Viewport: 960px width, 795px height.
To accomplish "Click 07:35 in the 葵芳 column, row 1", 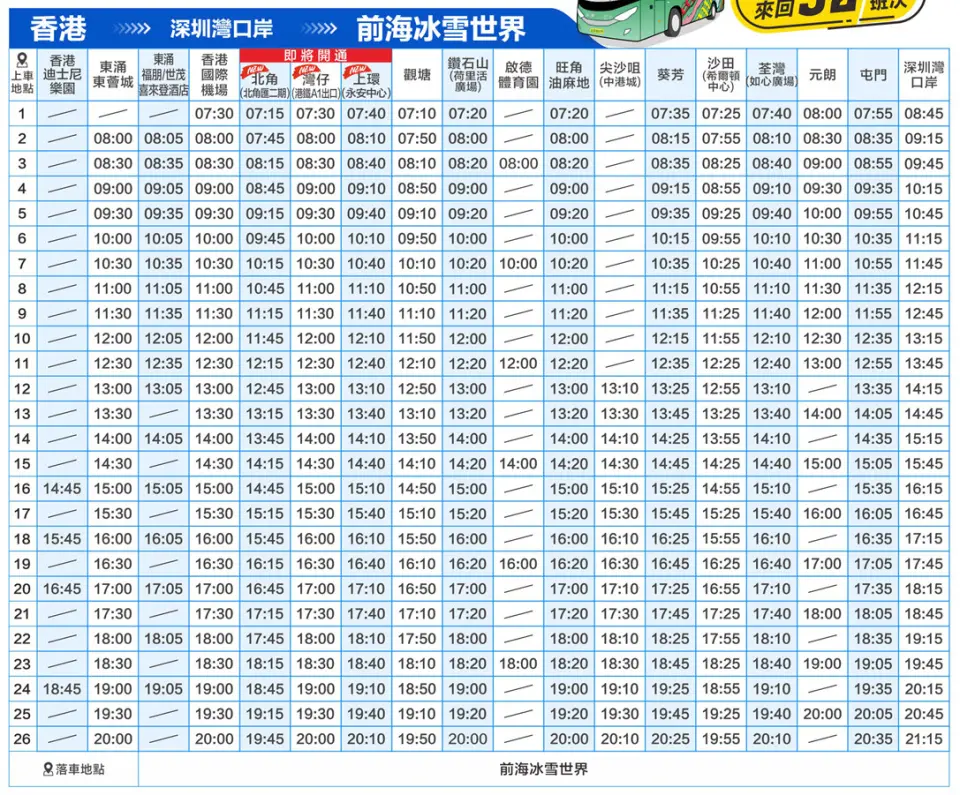I will point(670,114).
